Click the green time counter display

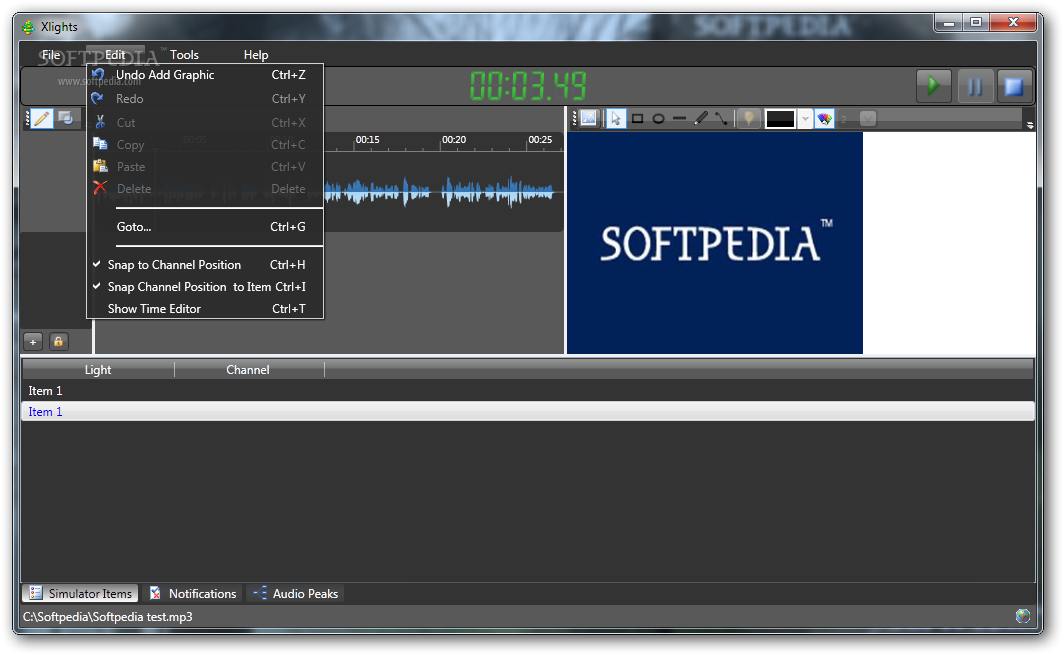pyautogui.click(x=528, y=86)
